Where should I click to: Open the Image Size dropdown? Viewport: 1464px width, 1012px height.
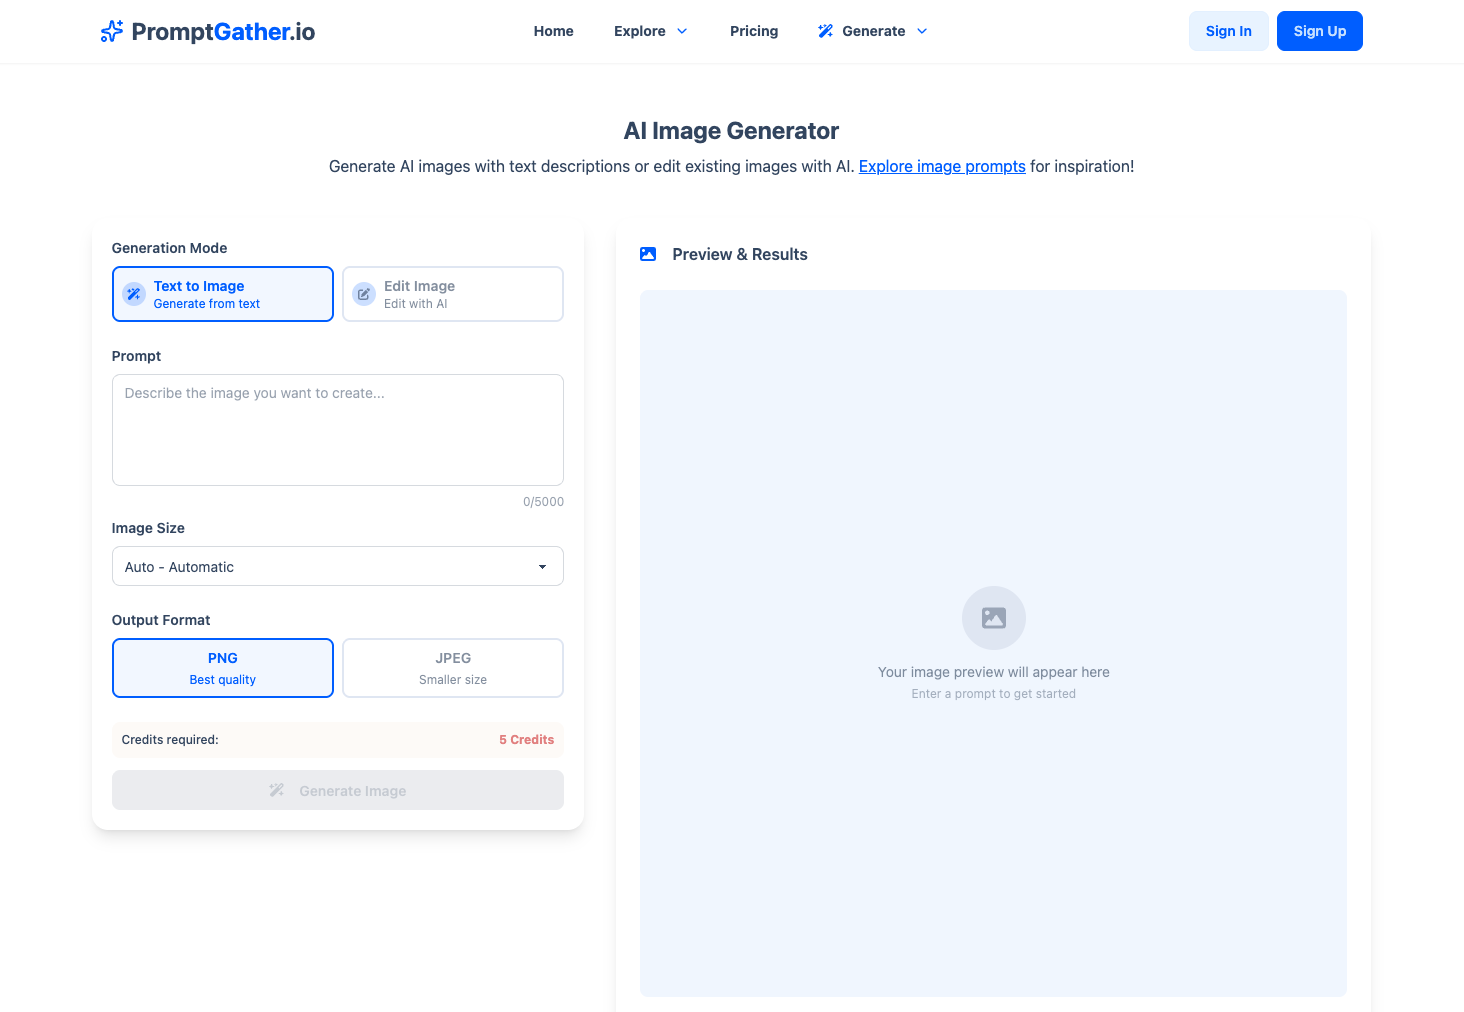tap(337, 566)
